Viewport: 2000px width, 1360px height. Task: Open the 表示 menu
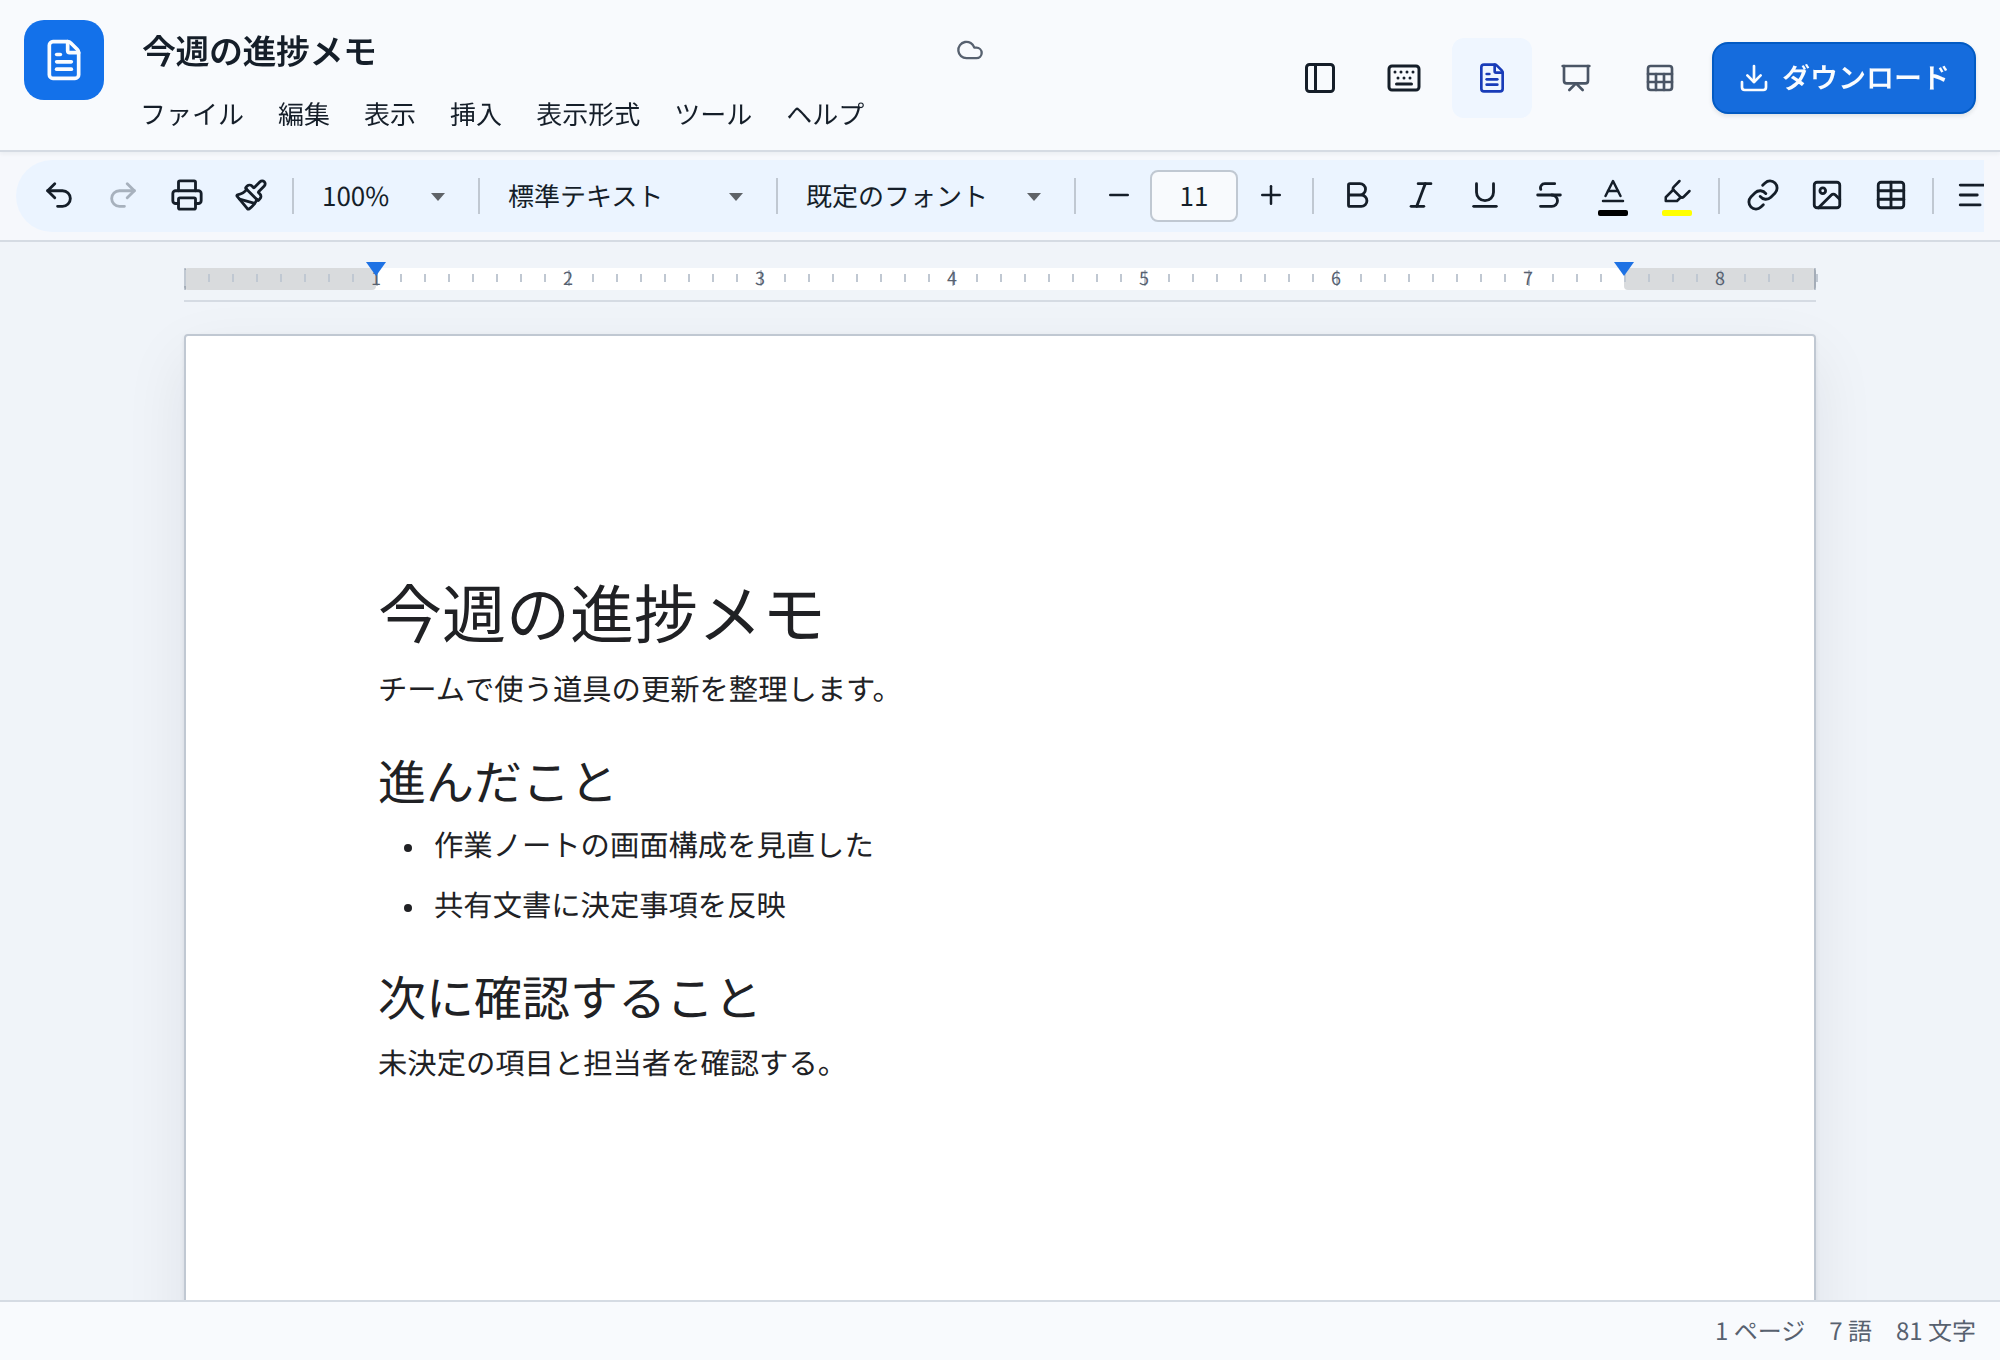(x=390, y=115)
